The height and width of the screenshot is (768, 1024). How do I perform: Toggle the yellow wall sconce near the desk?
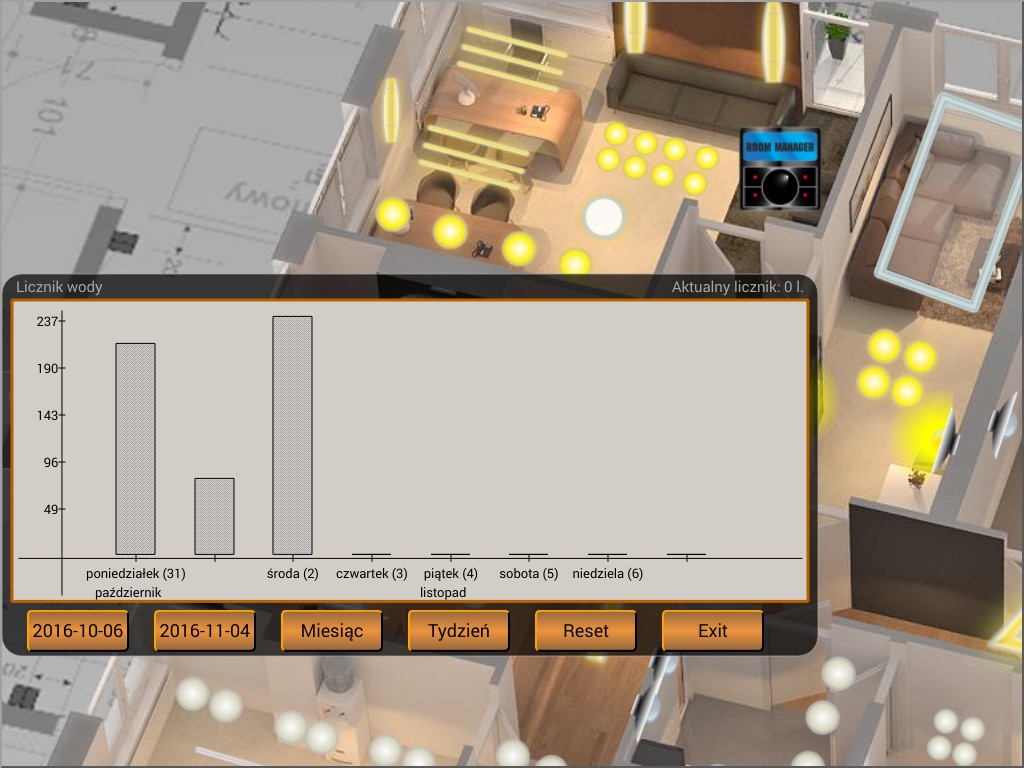point(391,110)
